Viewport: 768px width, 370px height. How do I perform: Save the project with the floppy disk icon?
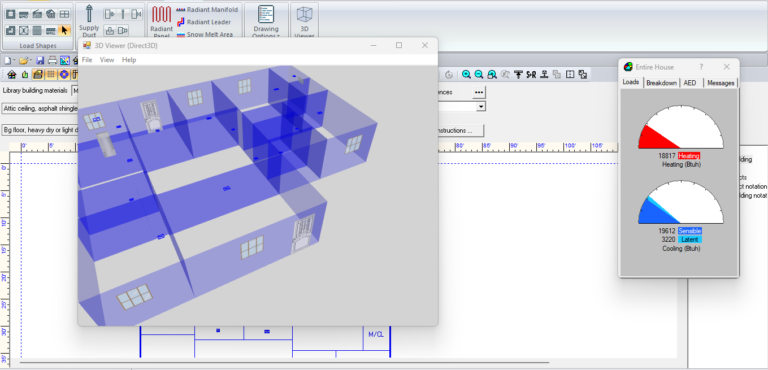coord(40,61)
